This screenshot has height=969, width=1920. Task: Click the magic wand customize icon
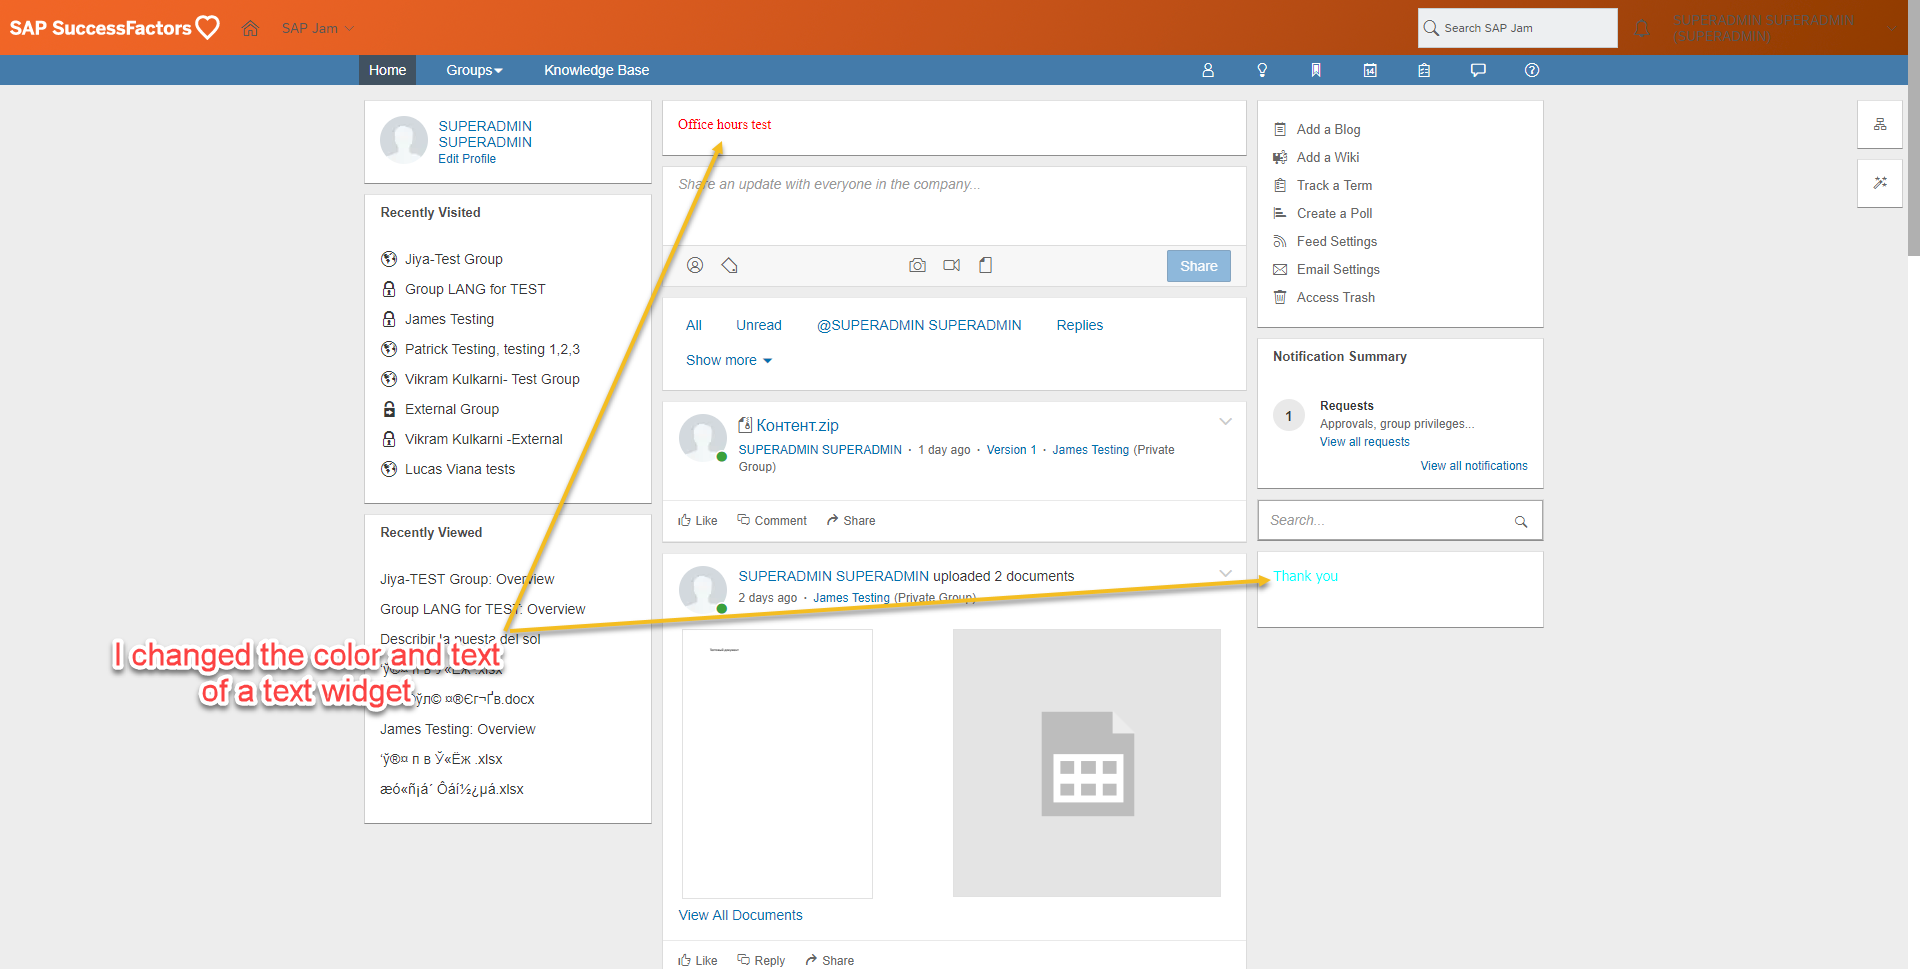(x=1880, y=183)
